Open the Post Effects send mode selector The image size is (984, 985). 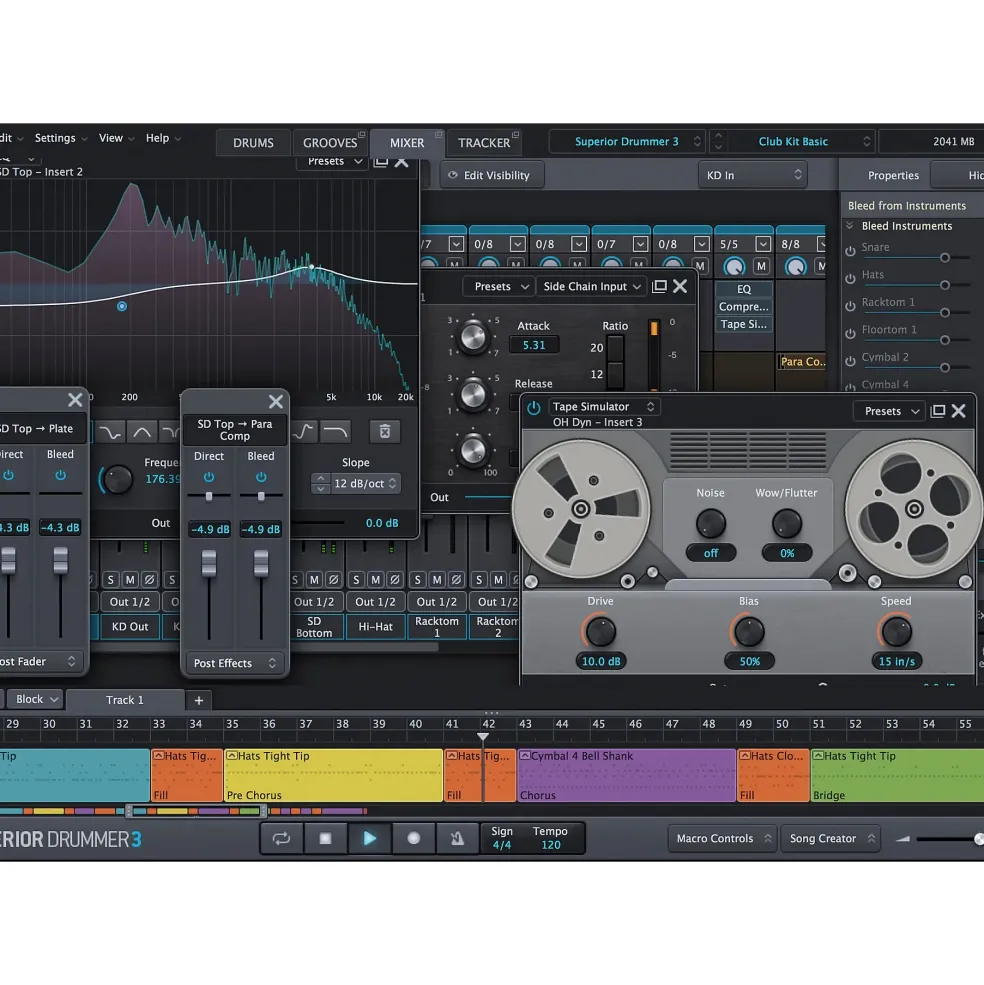pyautogui.click(x=234, y=663)
